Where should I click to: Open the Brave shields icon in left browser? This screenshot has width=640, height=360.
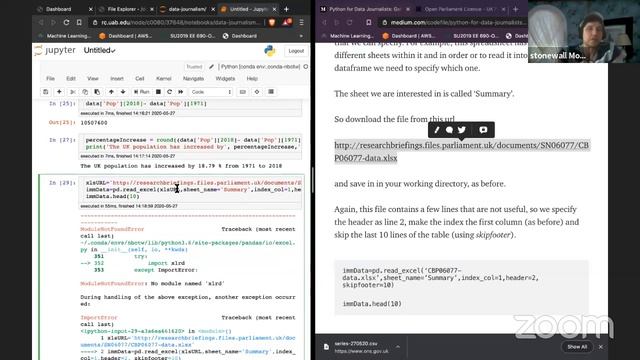coord(272,22)
